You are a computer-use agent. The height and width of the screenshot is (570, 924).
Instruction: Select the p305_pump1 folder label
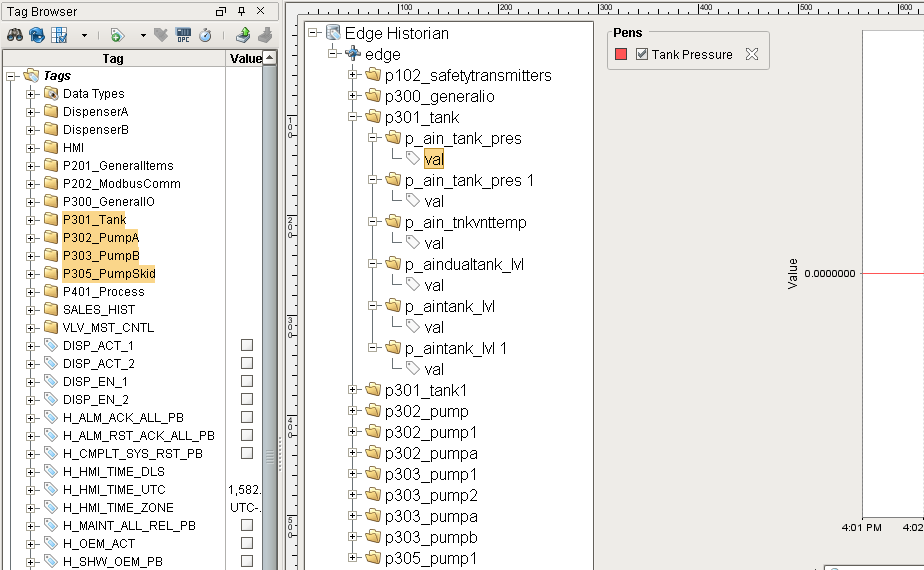431,558
